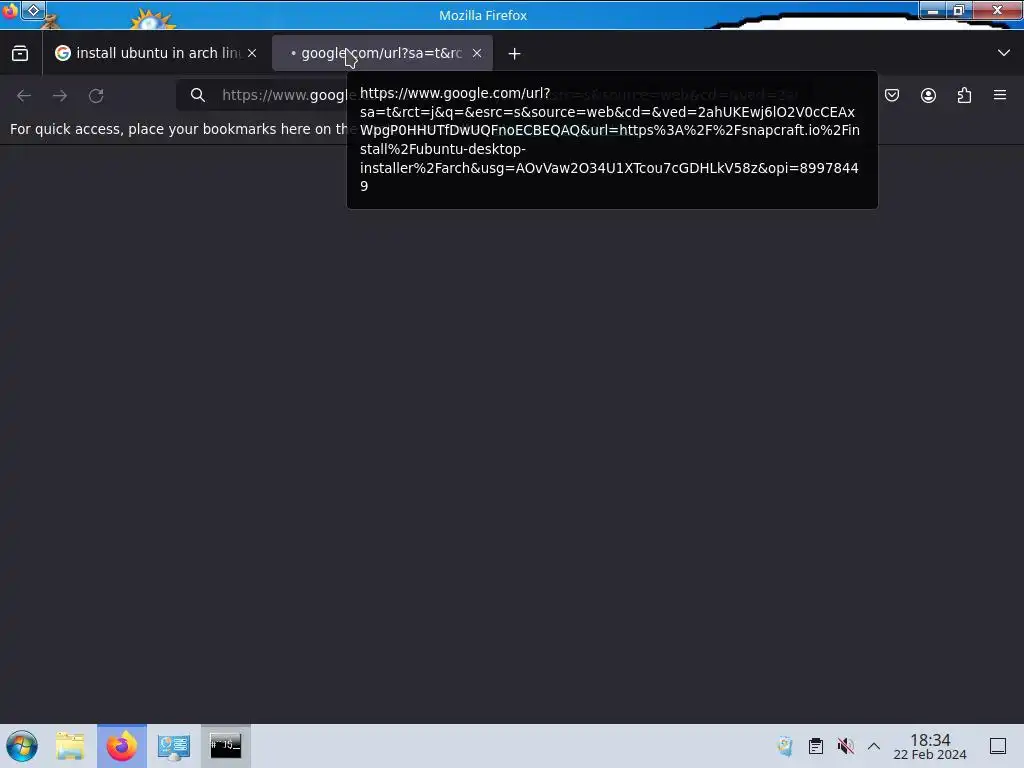Switch to 'install ubuntu in arch' tab
Image resolution: width=1024 pixels, height=768 pixels.
(x=157, y=54)
